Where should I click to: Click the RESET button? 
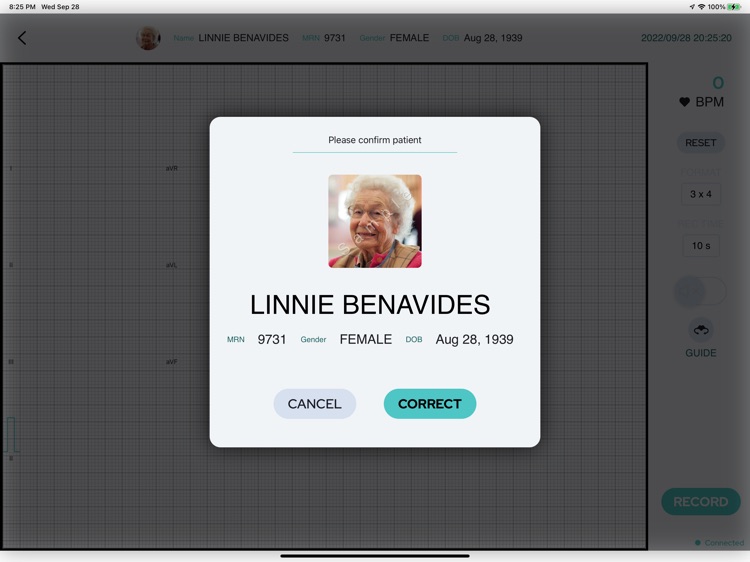700,143
